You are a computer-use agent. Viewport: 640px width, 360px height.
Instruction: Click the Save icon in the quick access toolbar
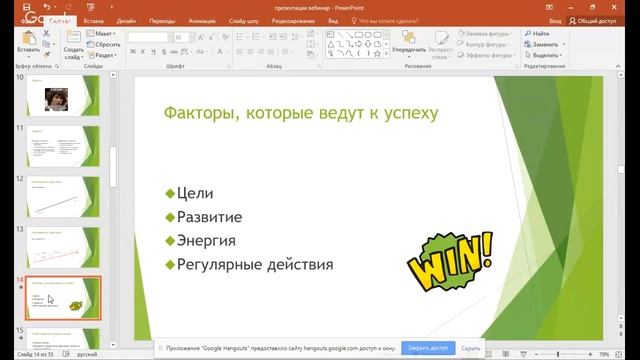[27, 7]
